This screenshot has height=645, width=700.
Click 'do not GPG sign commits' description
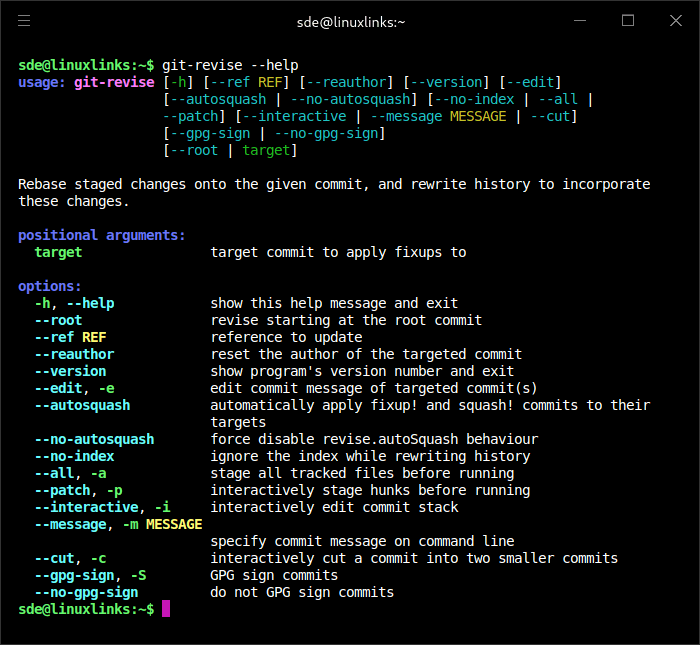point(302,593)
